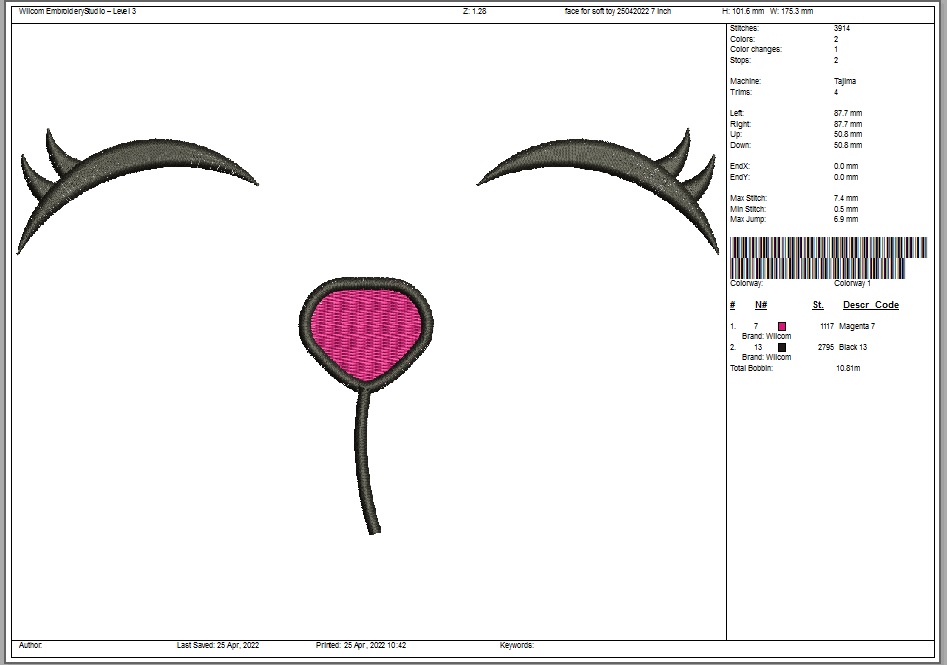This screenshot has height=665, width=947.
Task: Click the design barcode
Action: (828, 257)
